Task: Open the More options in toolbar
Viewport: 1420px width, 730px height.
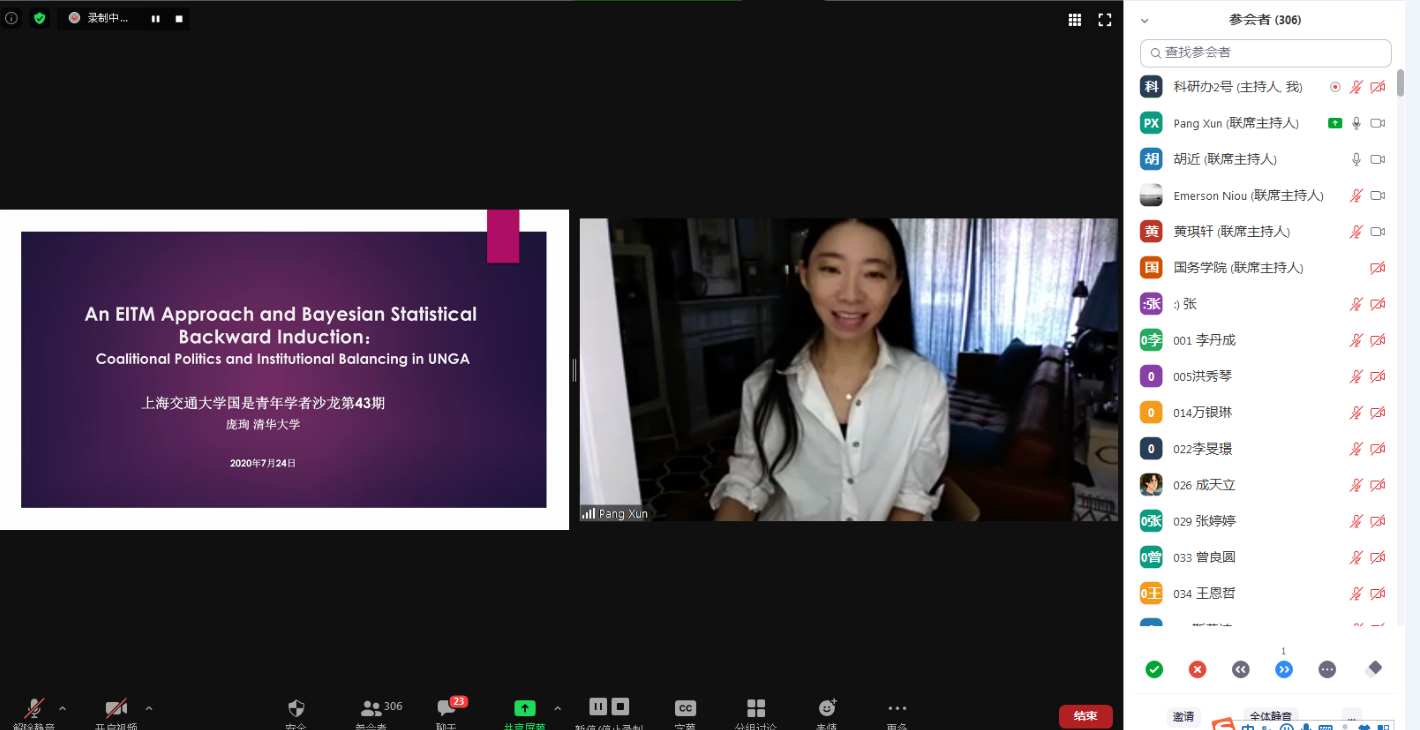Action: tap(897, 710)
